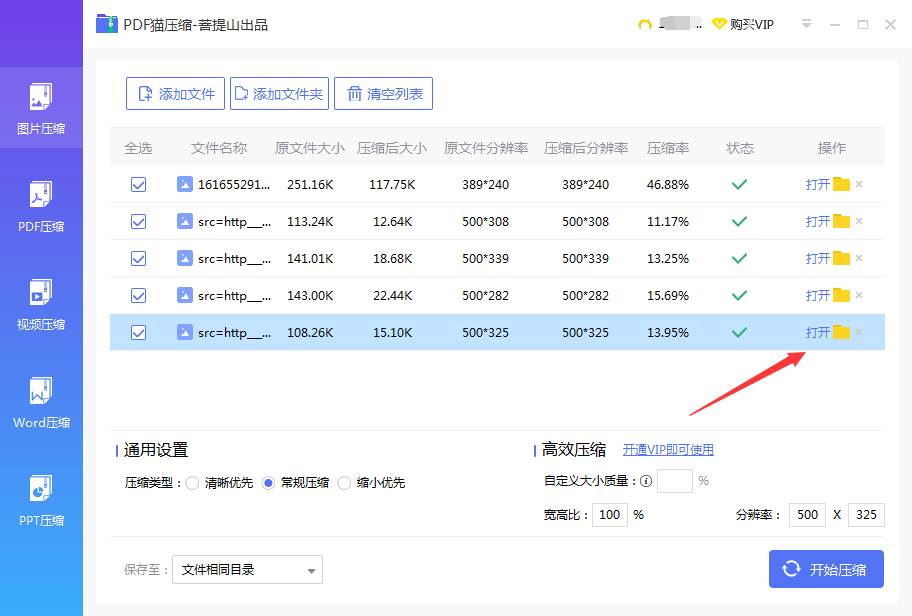Click the image icon of the 108.26K row

(x=184, y=332)
